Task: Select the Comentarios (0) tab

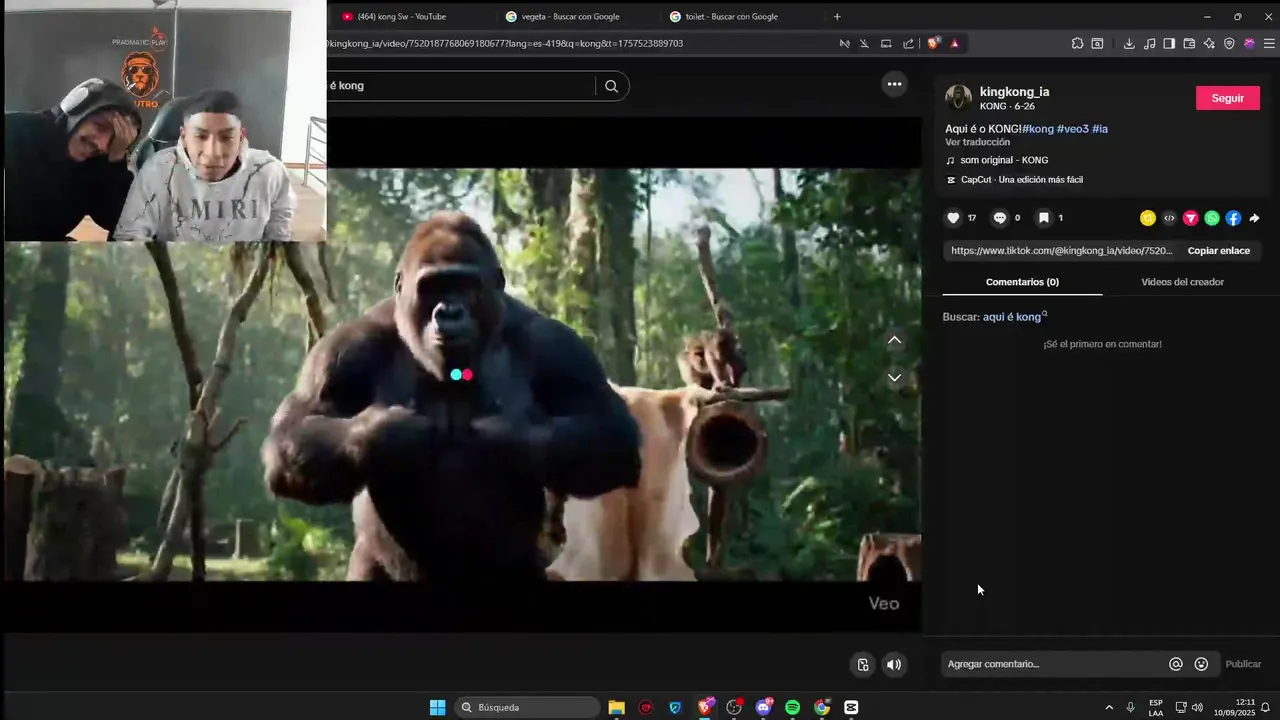Action: [1022, 282]
